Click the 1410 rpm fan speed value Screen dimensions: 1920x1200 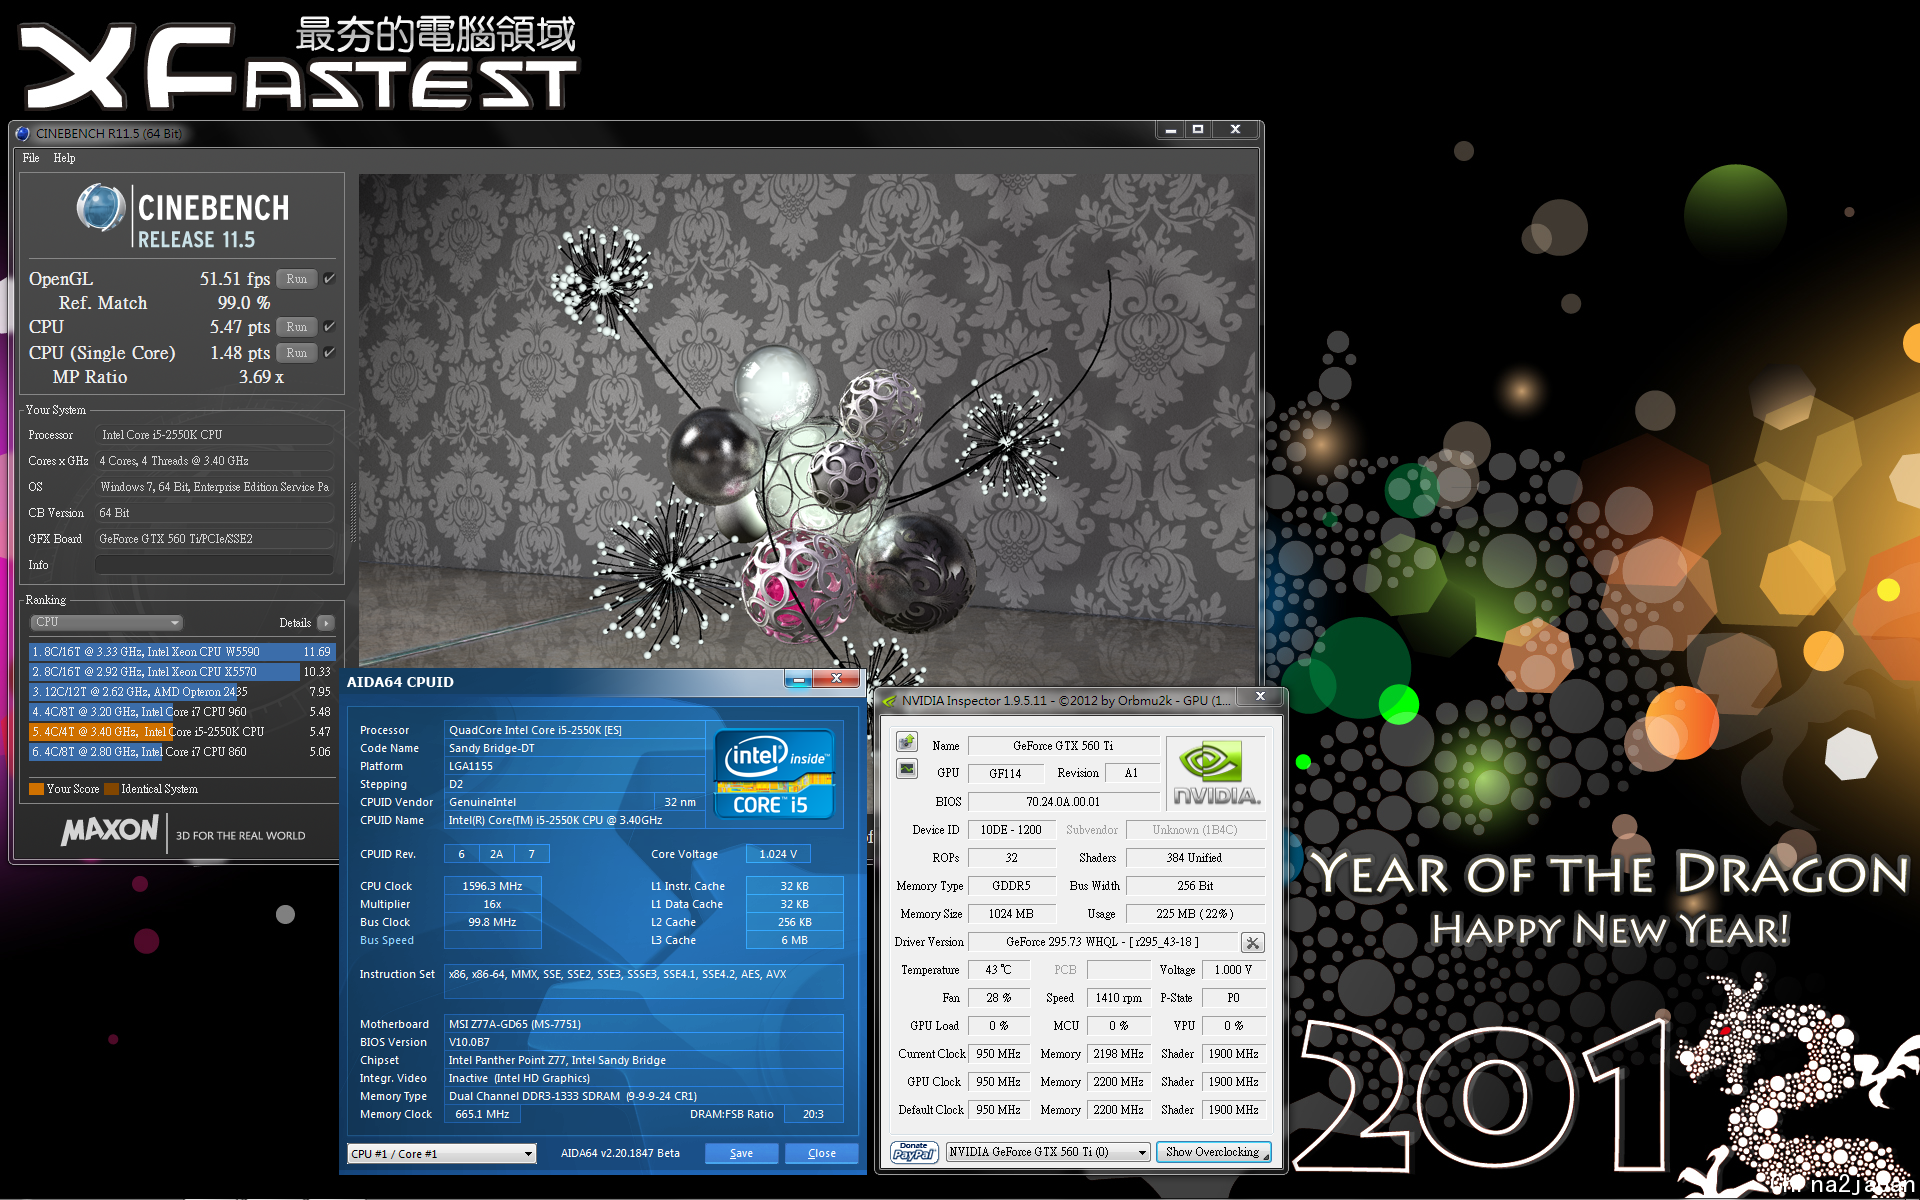tap(1118, 998)
